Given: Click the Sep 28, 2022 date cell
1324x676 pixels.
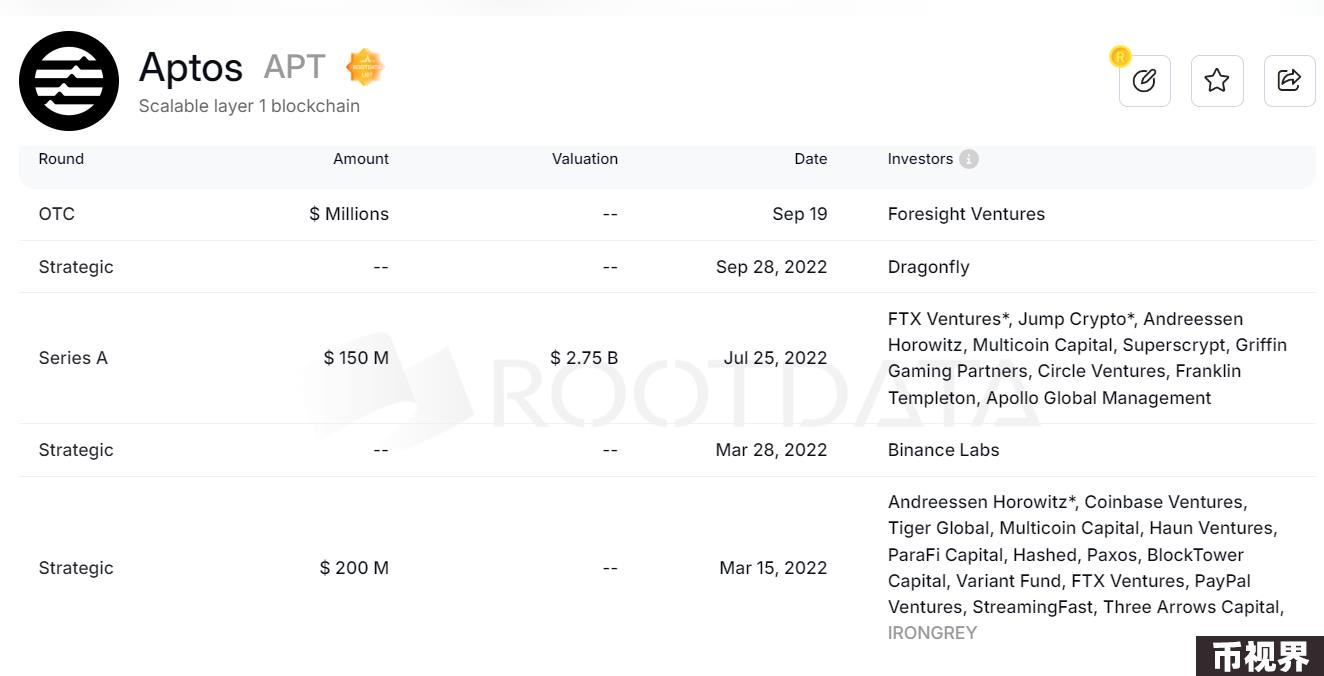Looking at the screenshot, I should pos(772,267).
